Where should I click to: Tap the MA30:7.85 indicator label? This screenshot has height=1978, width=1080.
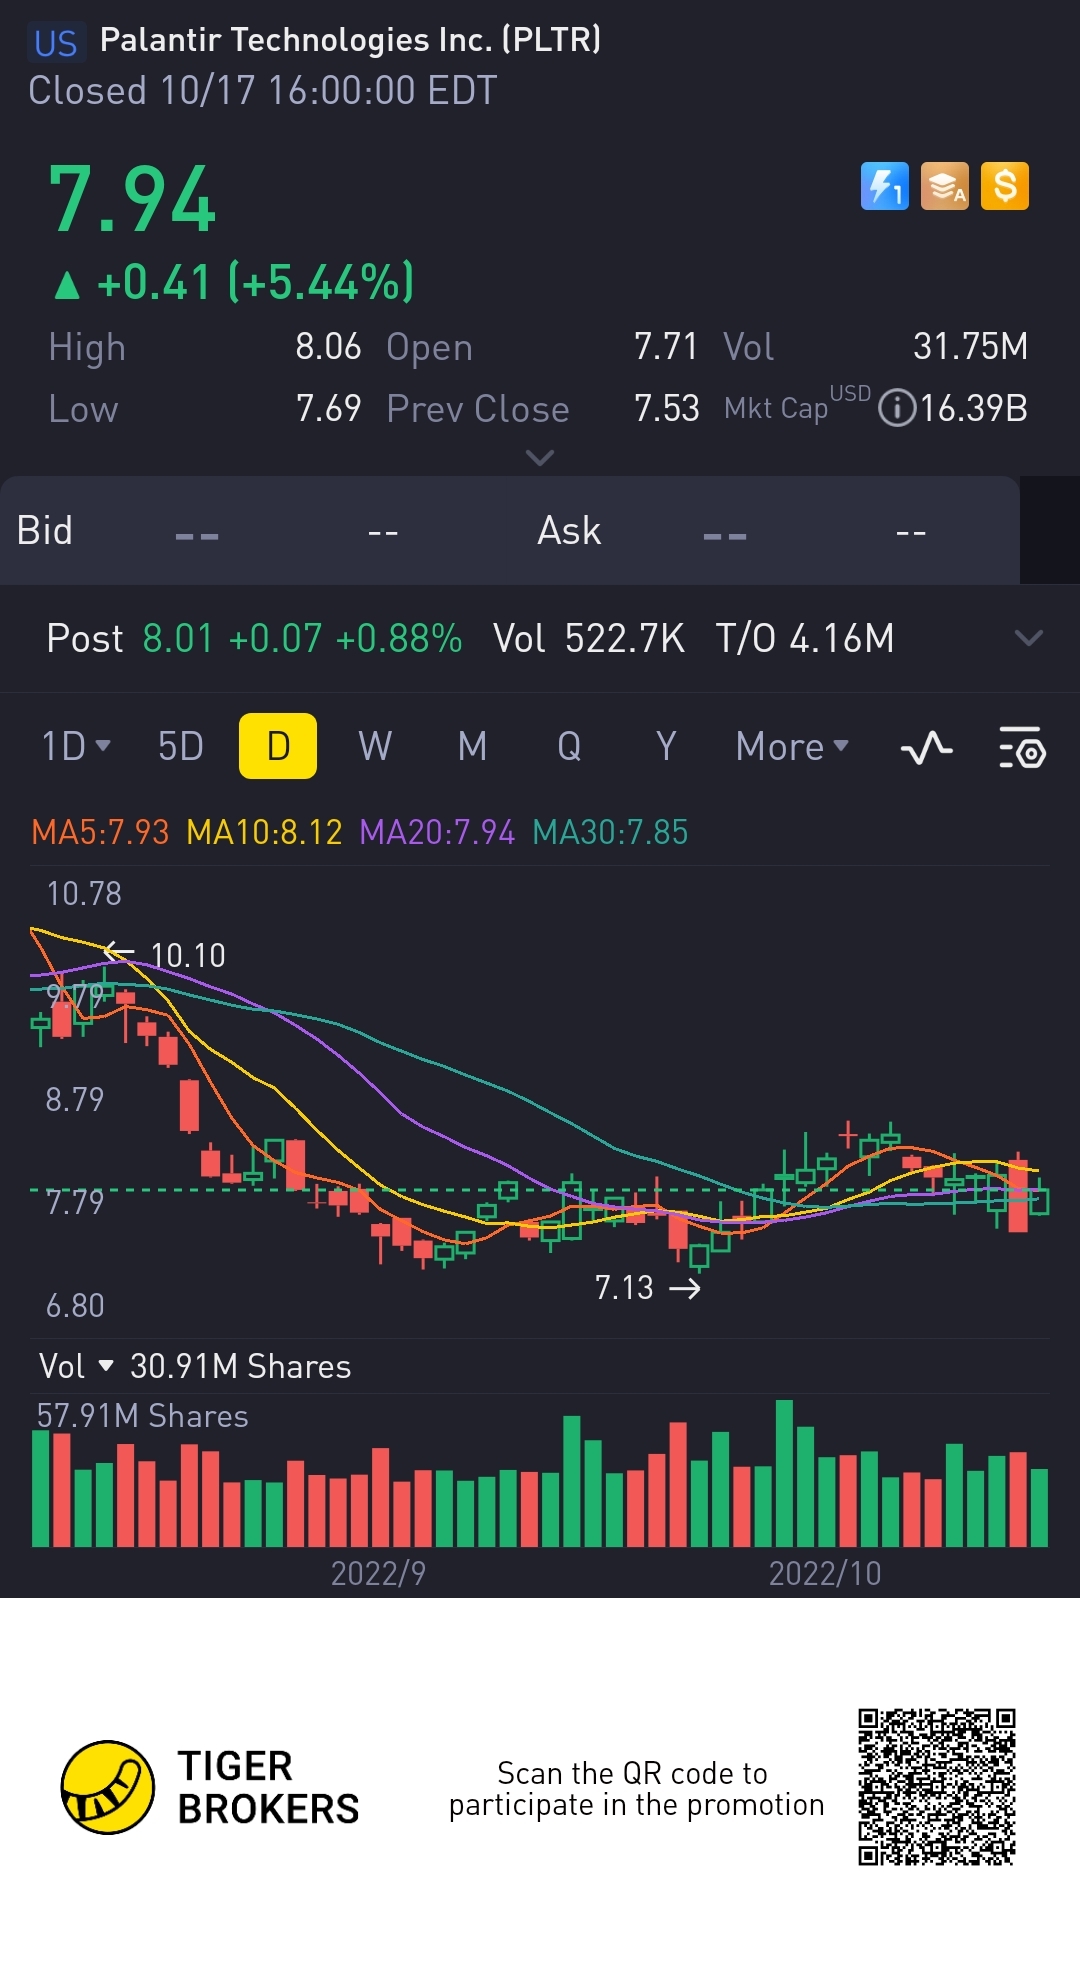[610, 832]
